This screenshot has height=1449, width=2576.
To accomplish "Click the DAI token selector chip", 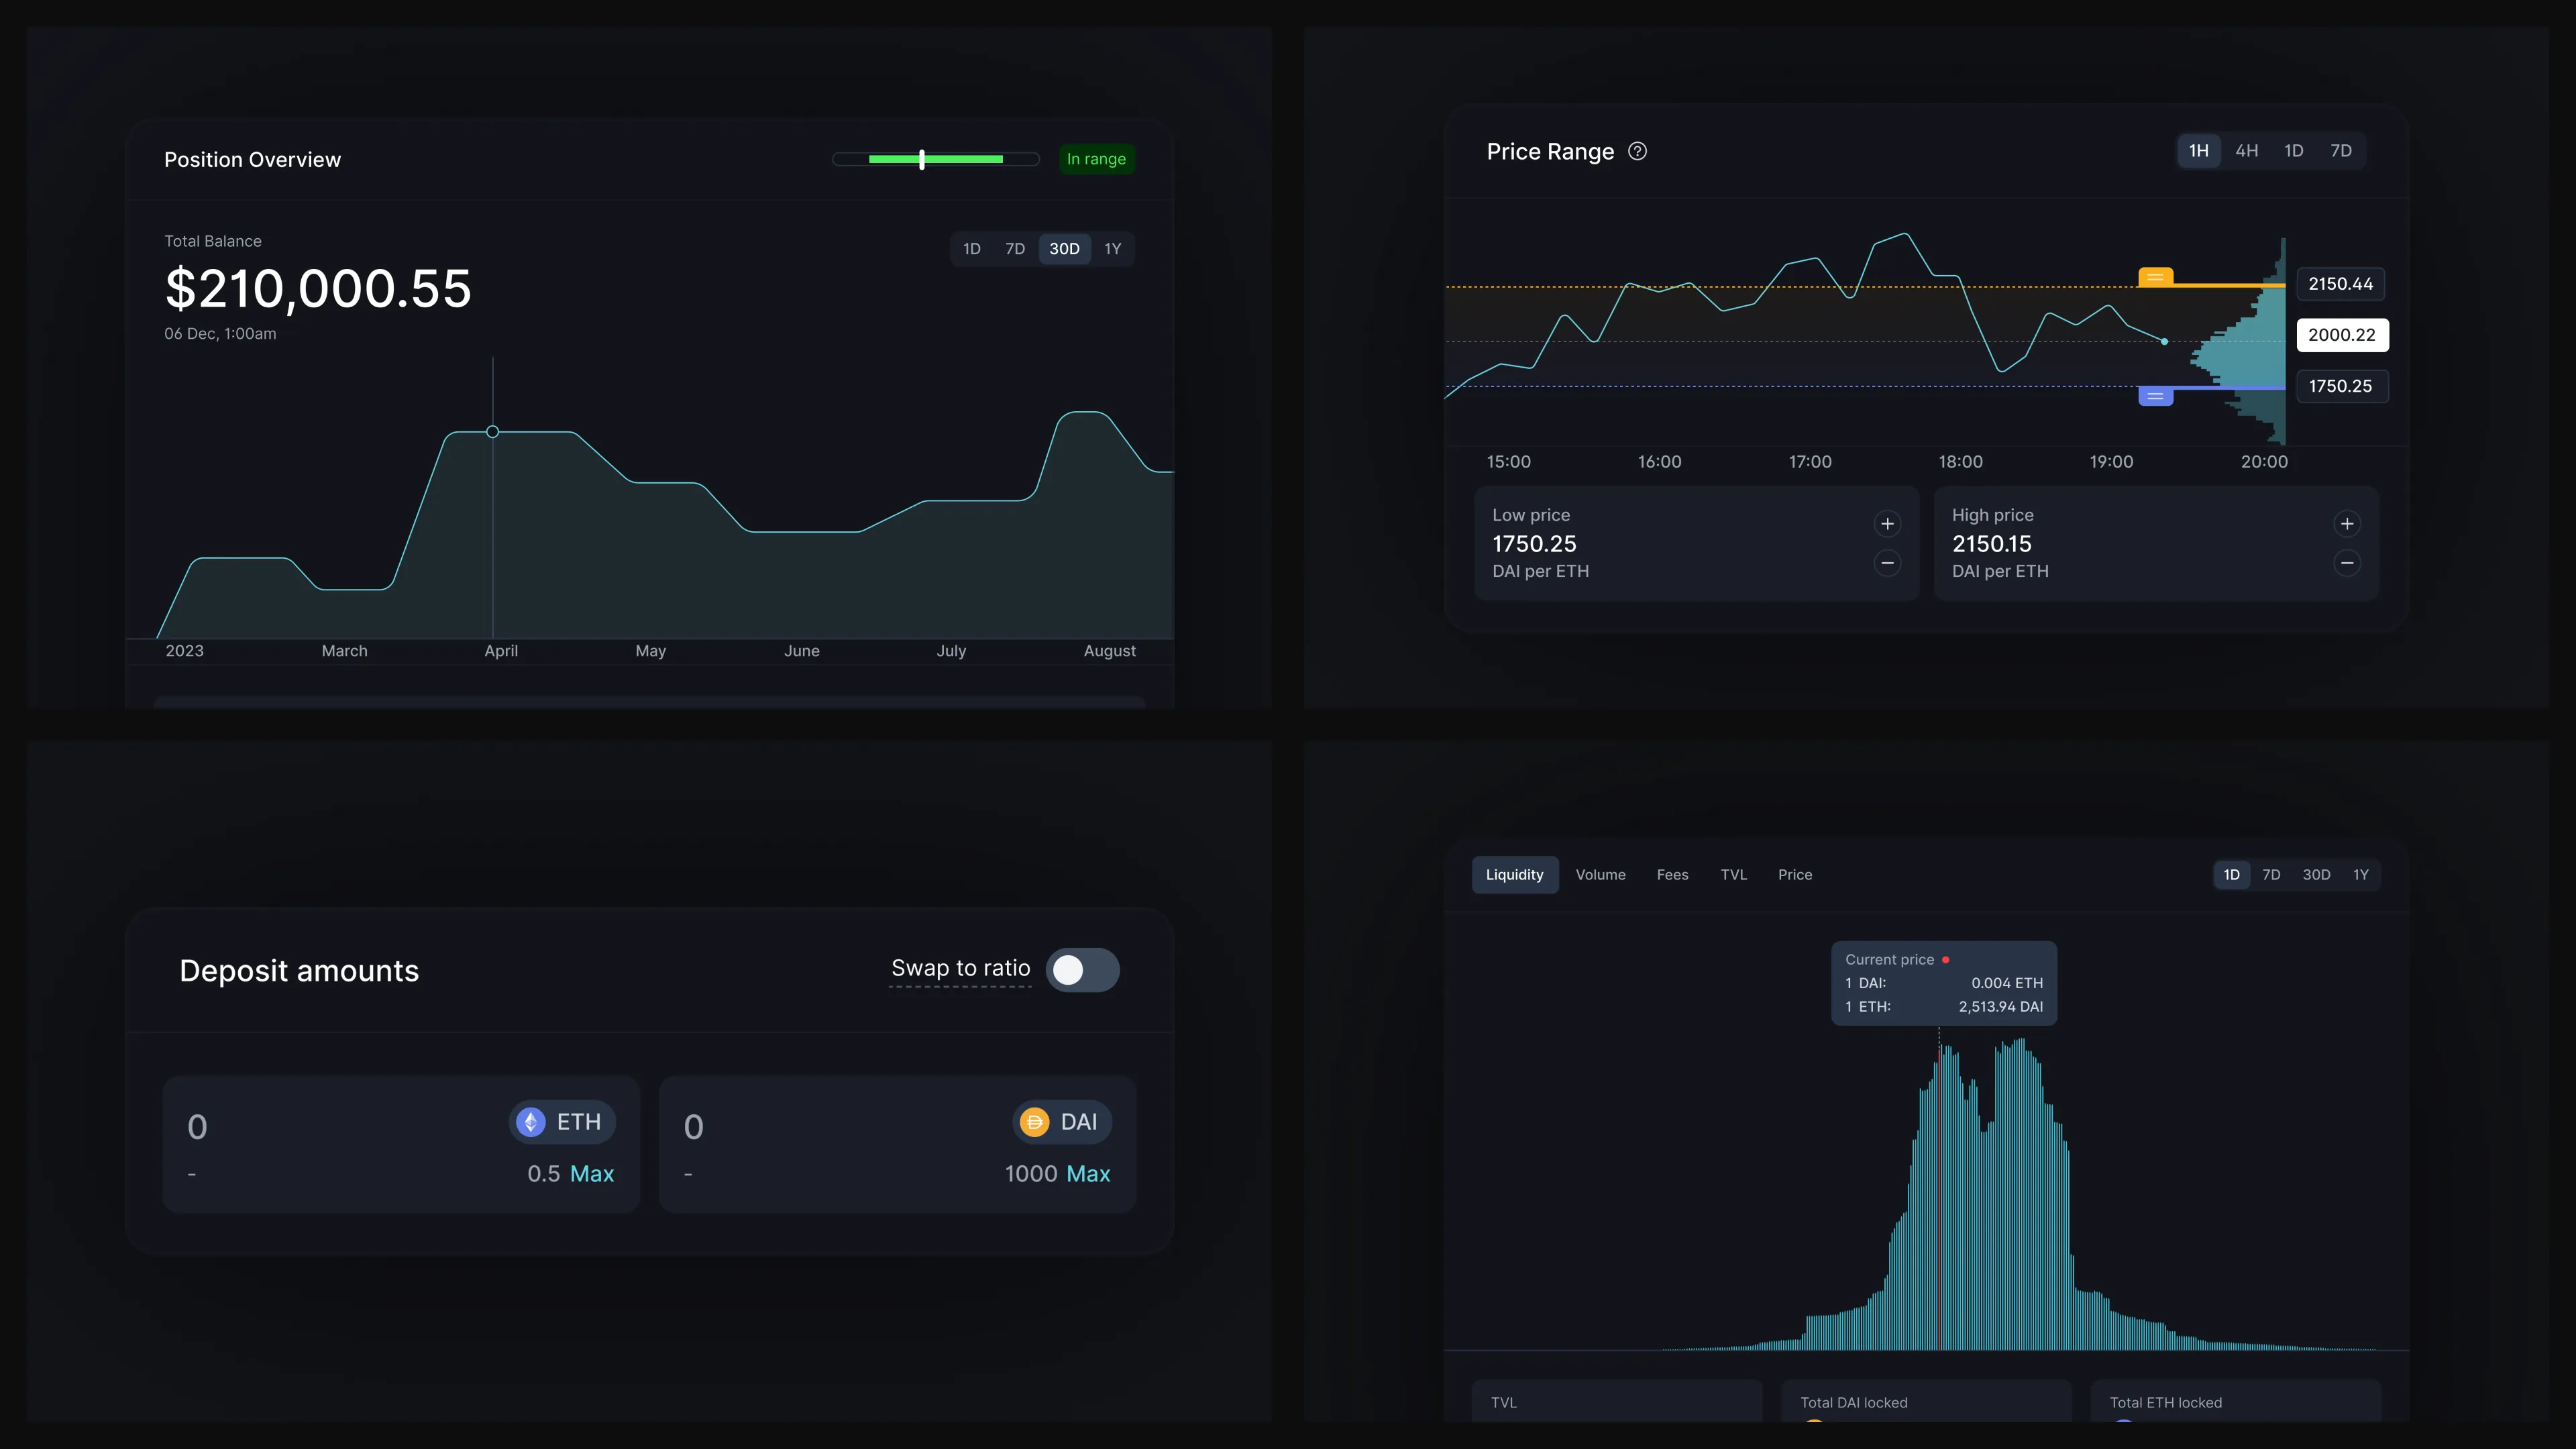I will pos(1062,1122).
